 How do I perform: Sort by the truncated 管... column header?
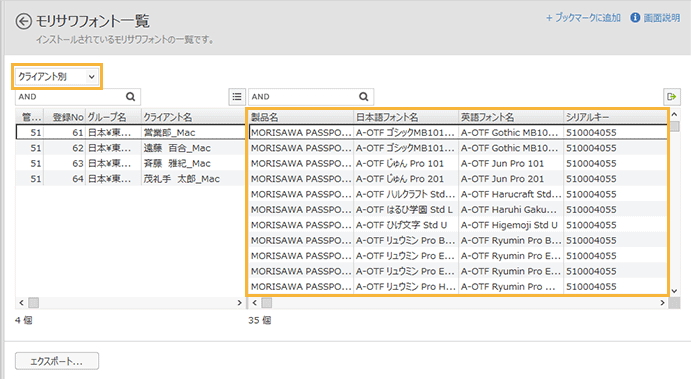pos(30,117)
